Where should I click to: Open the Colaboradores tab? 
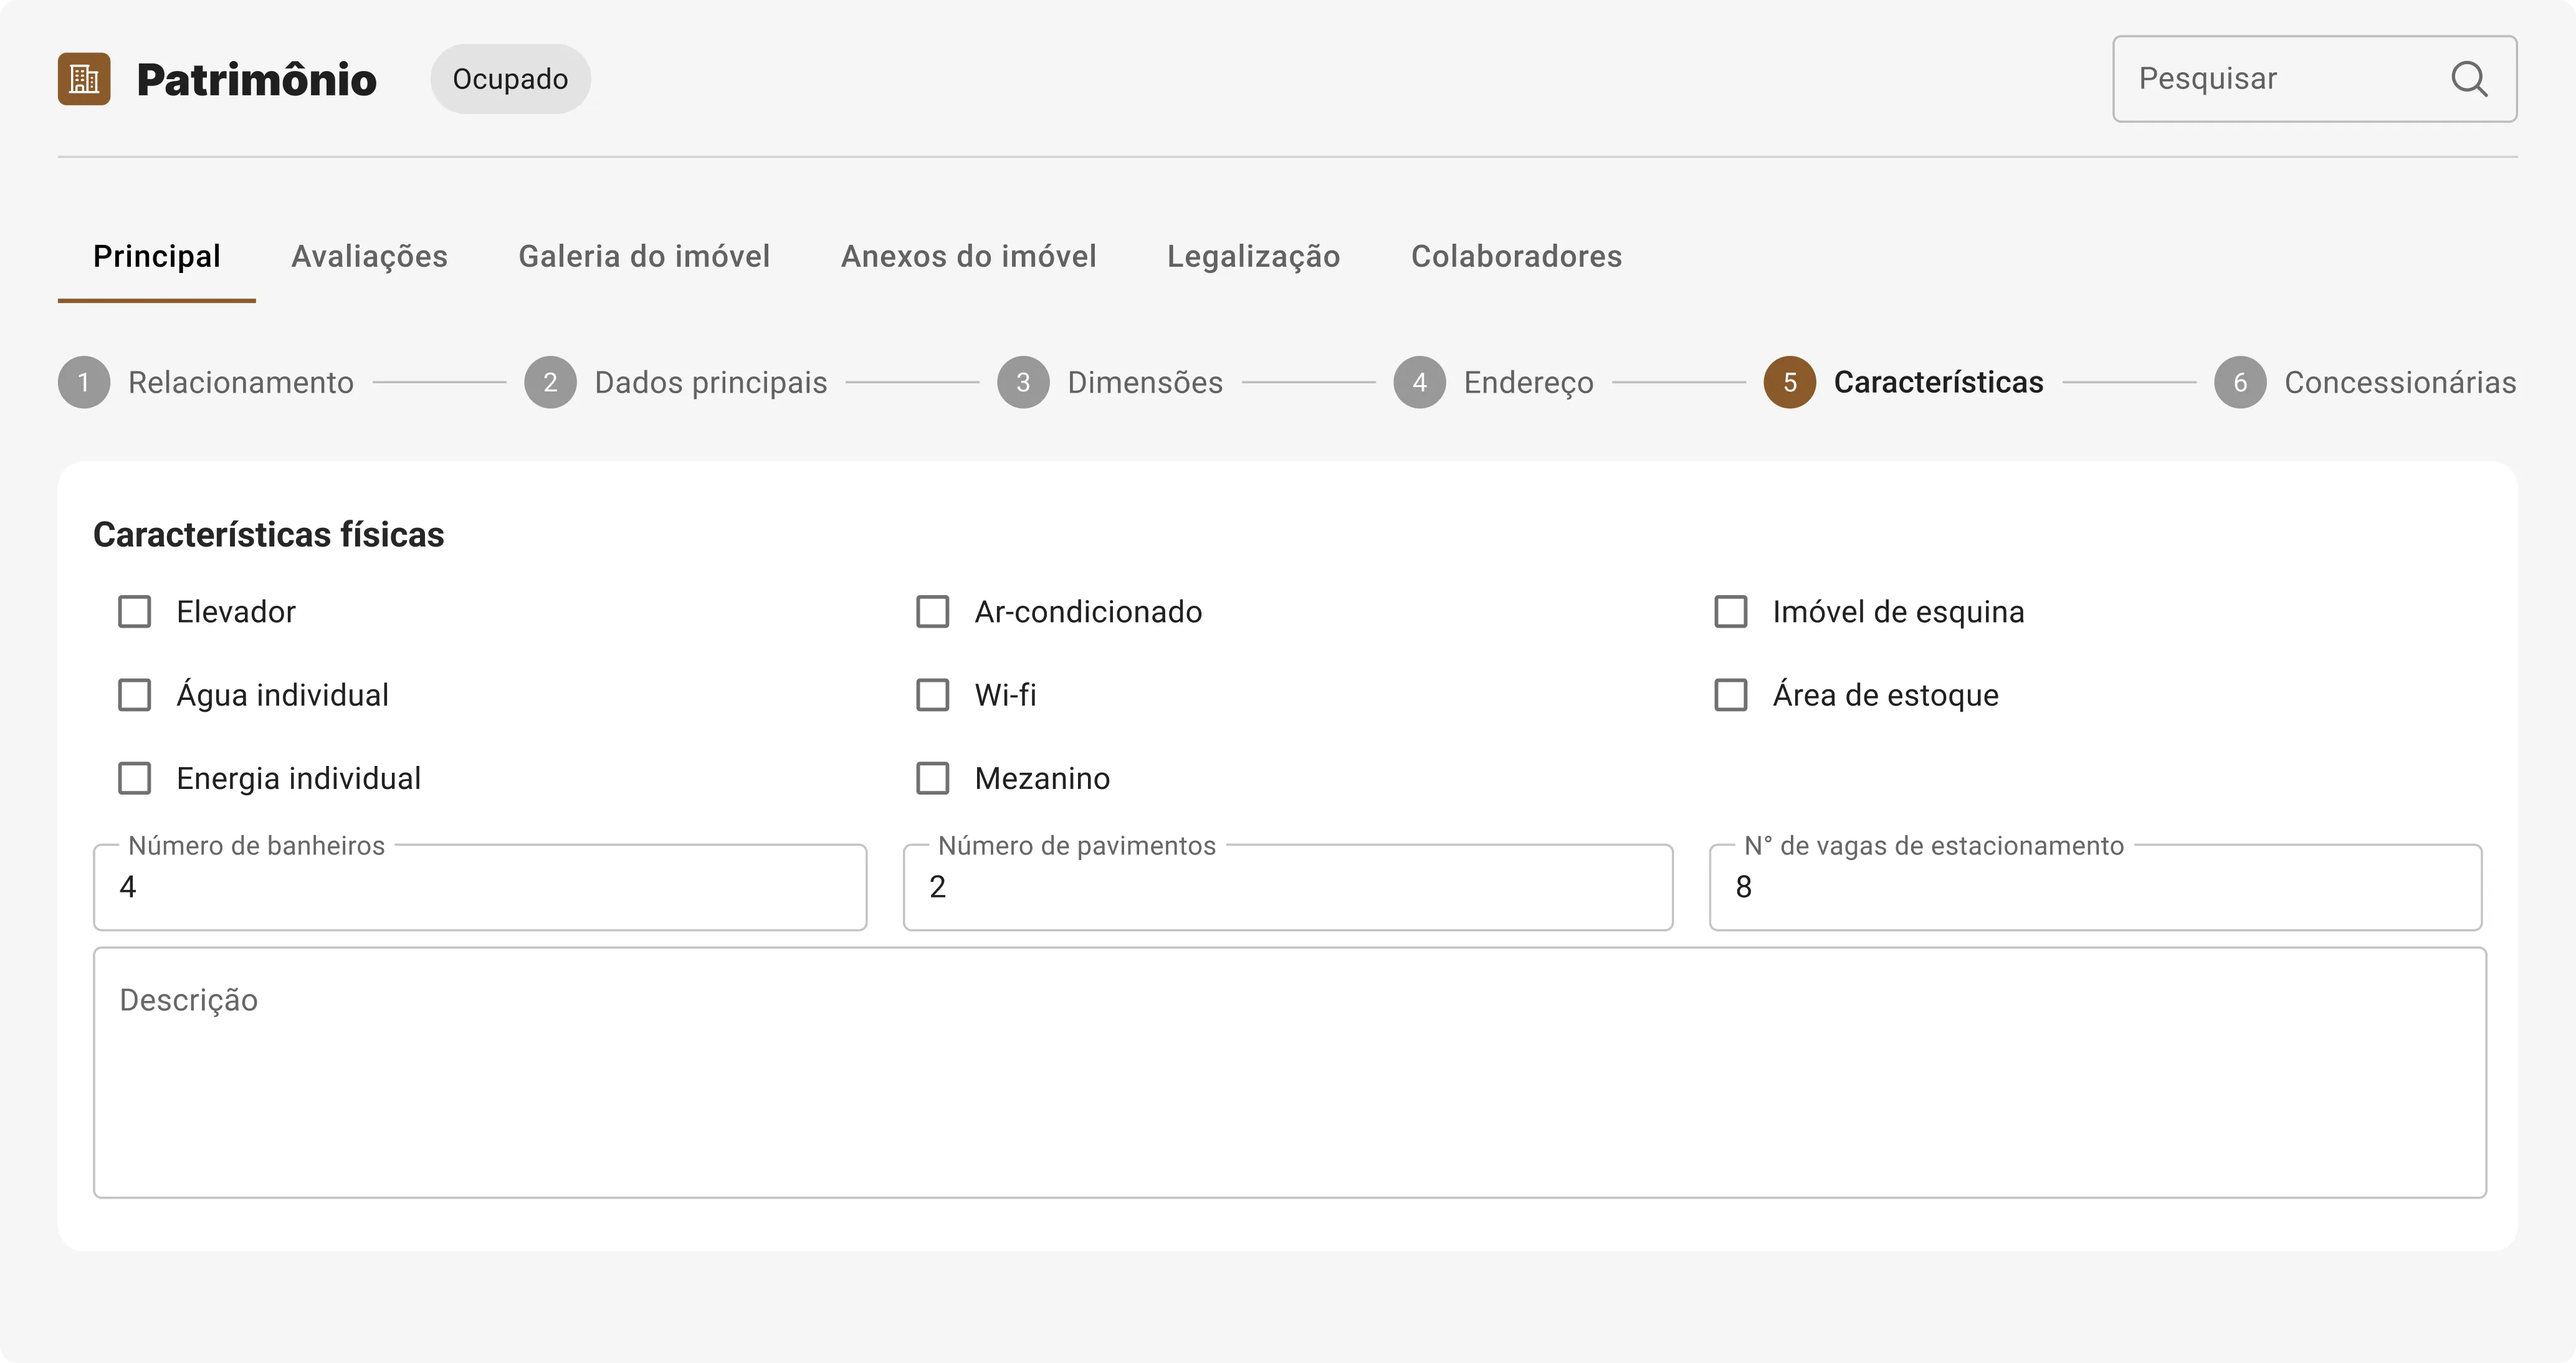(1516, 257)
